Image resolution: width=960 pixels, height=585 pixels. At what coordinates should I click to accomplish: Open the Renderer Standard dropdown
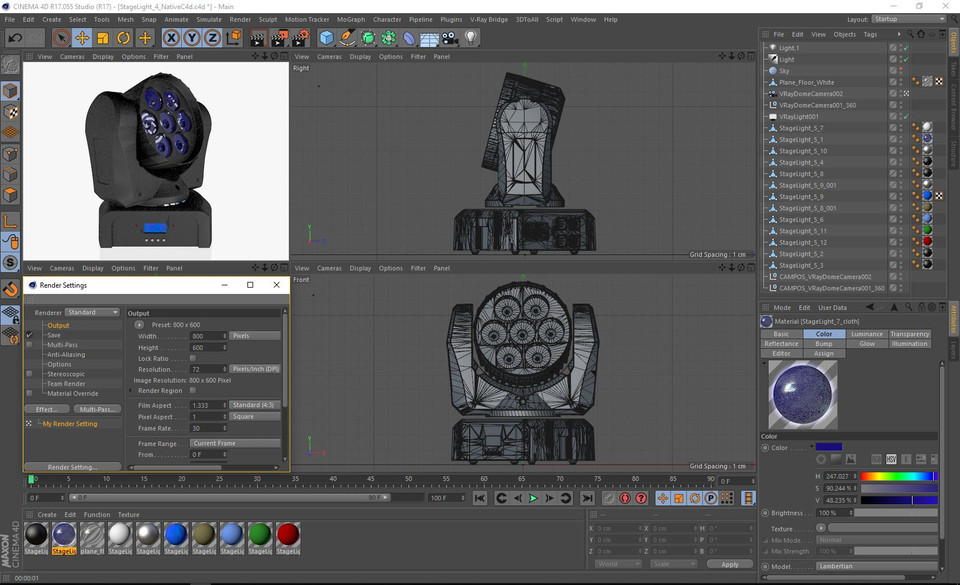[x=92, y=311]
